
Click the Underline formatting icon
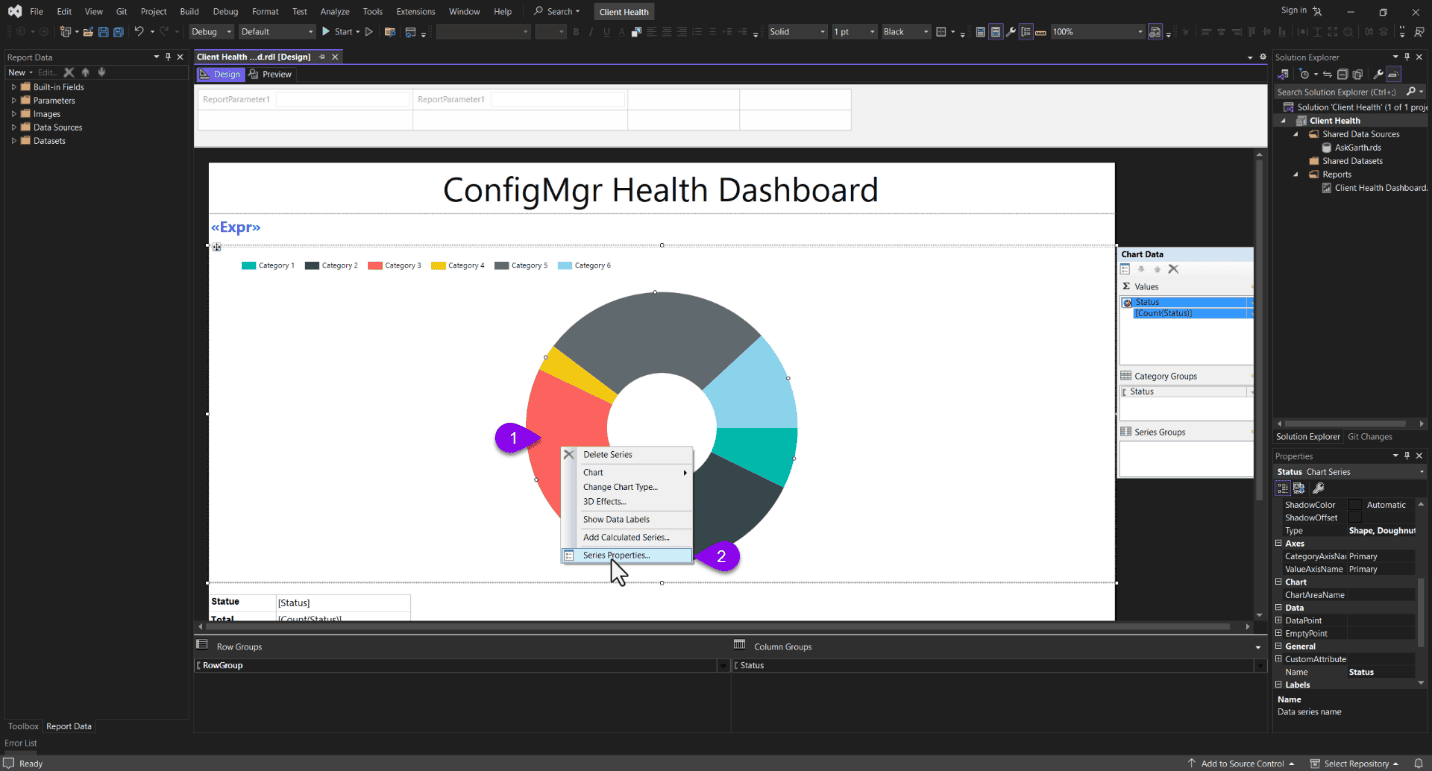tap(606, 32)
